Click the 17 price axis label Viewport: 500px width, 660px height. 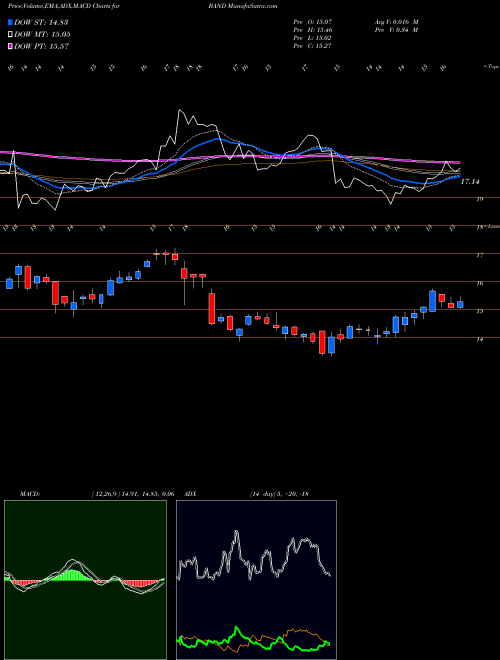[479, 255]
